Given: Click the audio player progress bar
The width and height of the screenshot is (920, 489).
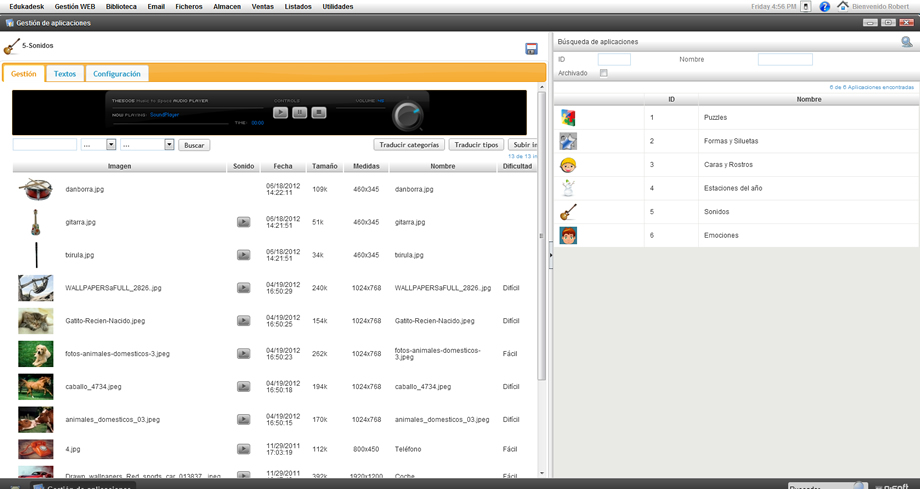Looking at the screenshot, I should (x=171, y=123).
